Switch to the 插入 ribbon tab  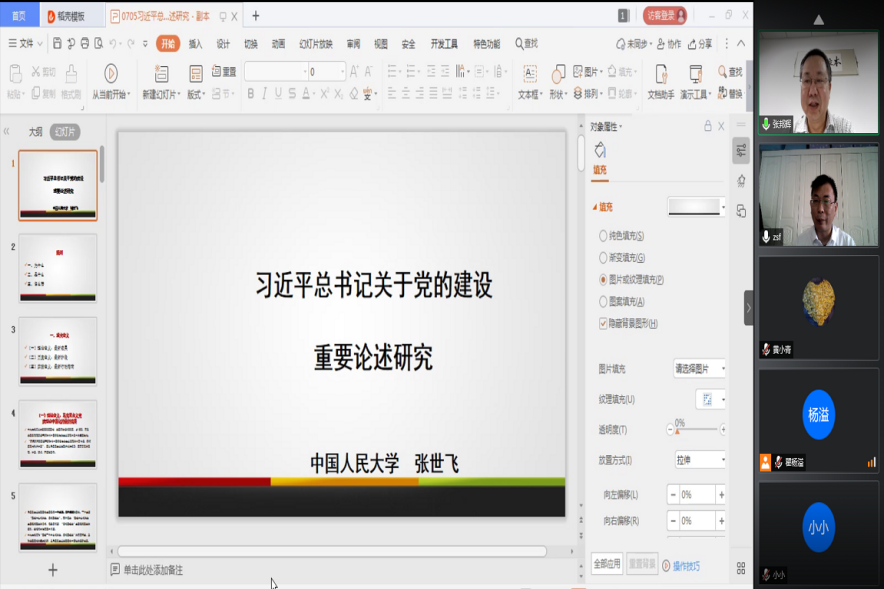(x=196, y=44)
